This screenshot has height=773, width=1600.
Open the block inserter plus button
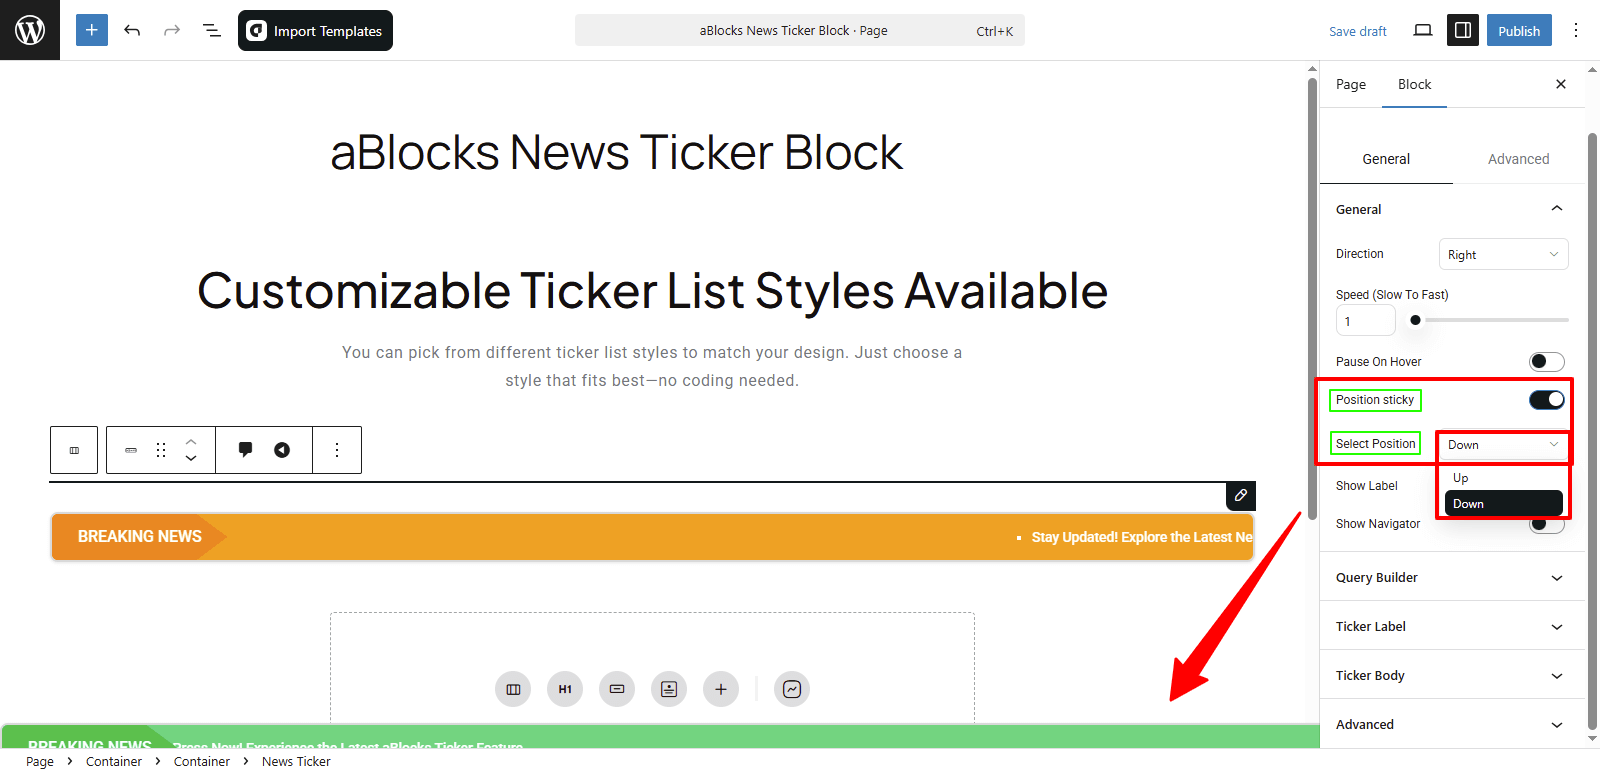(91, 30)
